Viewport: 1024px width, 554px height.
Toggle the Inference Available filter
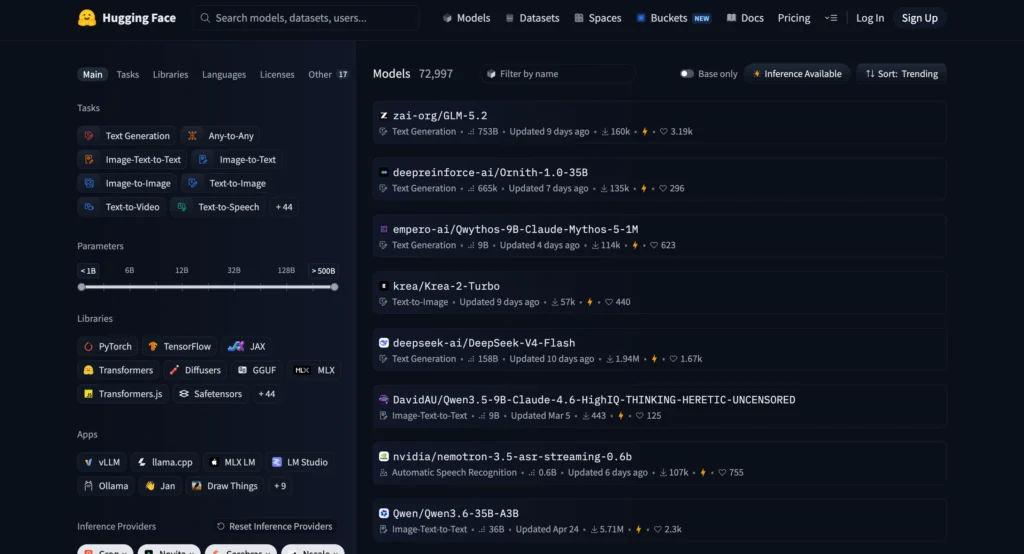[x=797, y=74]
